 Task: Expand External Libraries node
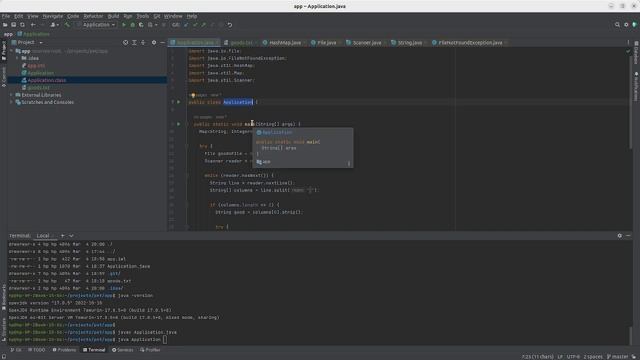[11, 95]
